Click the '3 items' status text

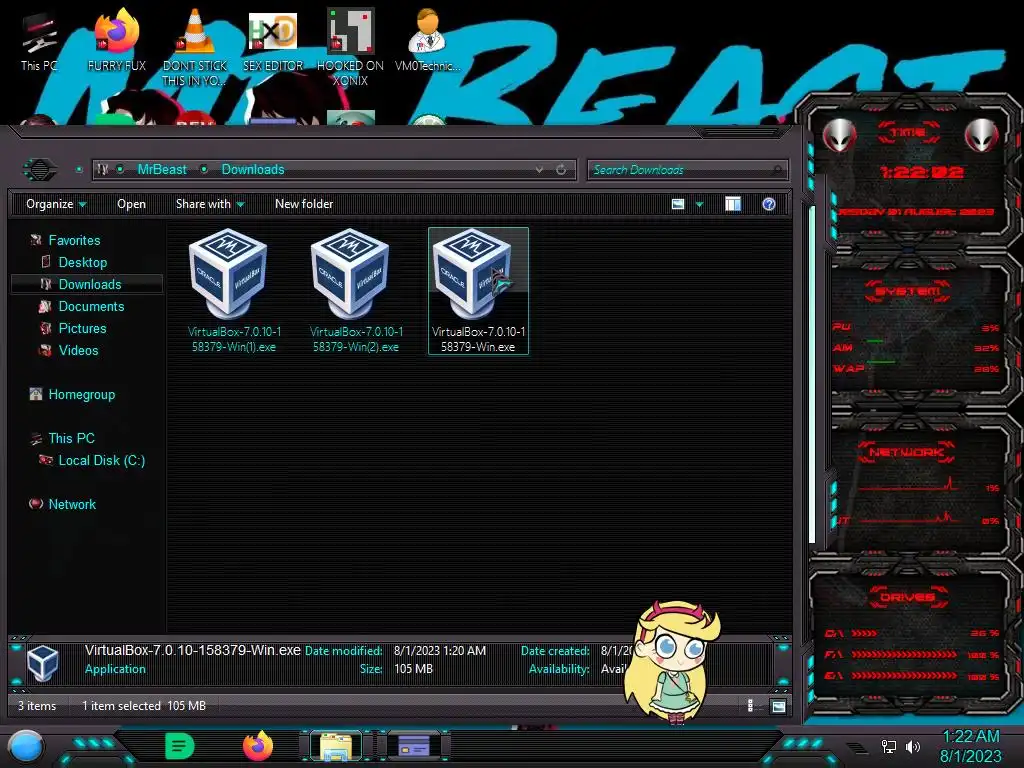coord(37,706)
